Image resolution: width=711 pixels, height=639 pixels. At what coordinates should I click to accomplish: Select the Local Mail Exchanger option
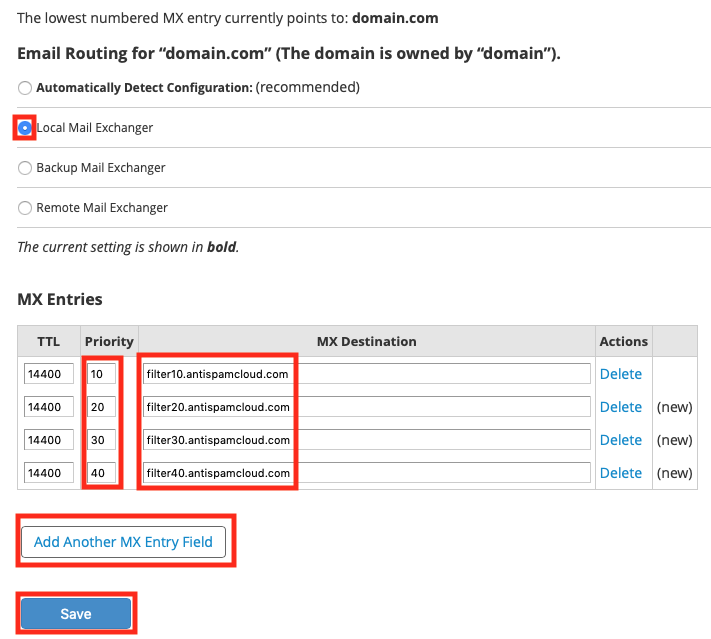(x=25, y=128)
